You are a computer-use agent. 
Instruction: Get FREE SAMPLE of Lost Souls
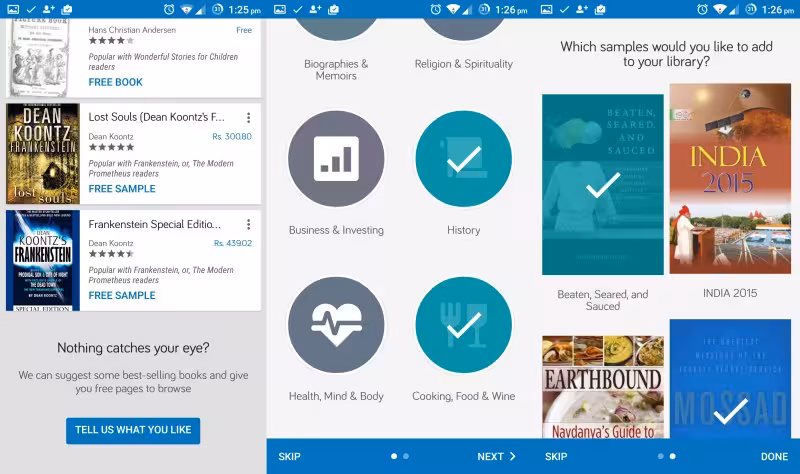tap(122, 189)
